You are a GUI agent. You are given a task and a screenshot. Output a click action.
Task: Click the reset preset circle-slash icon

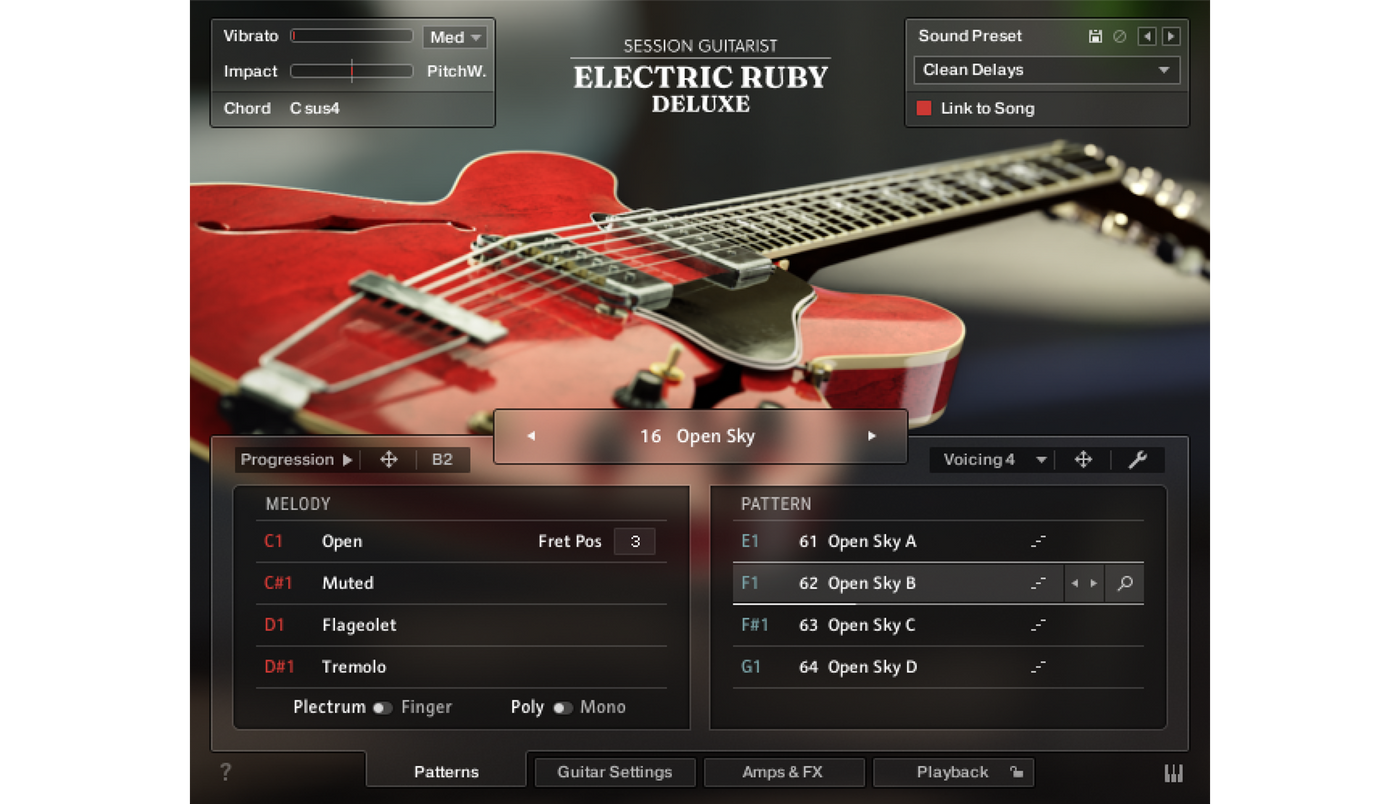click(x=1120, y=36)
